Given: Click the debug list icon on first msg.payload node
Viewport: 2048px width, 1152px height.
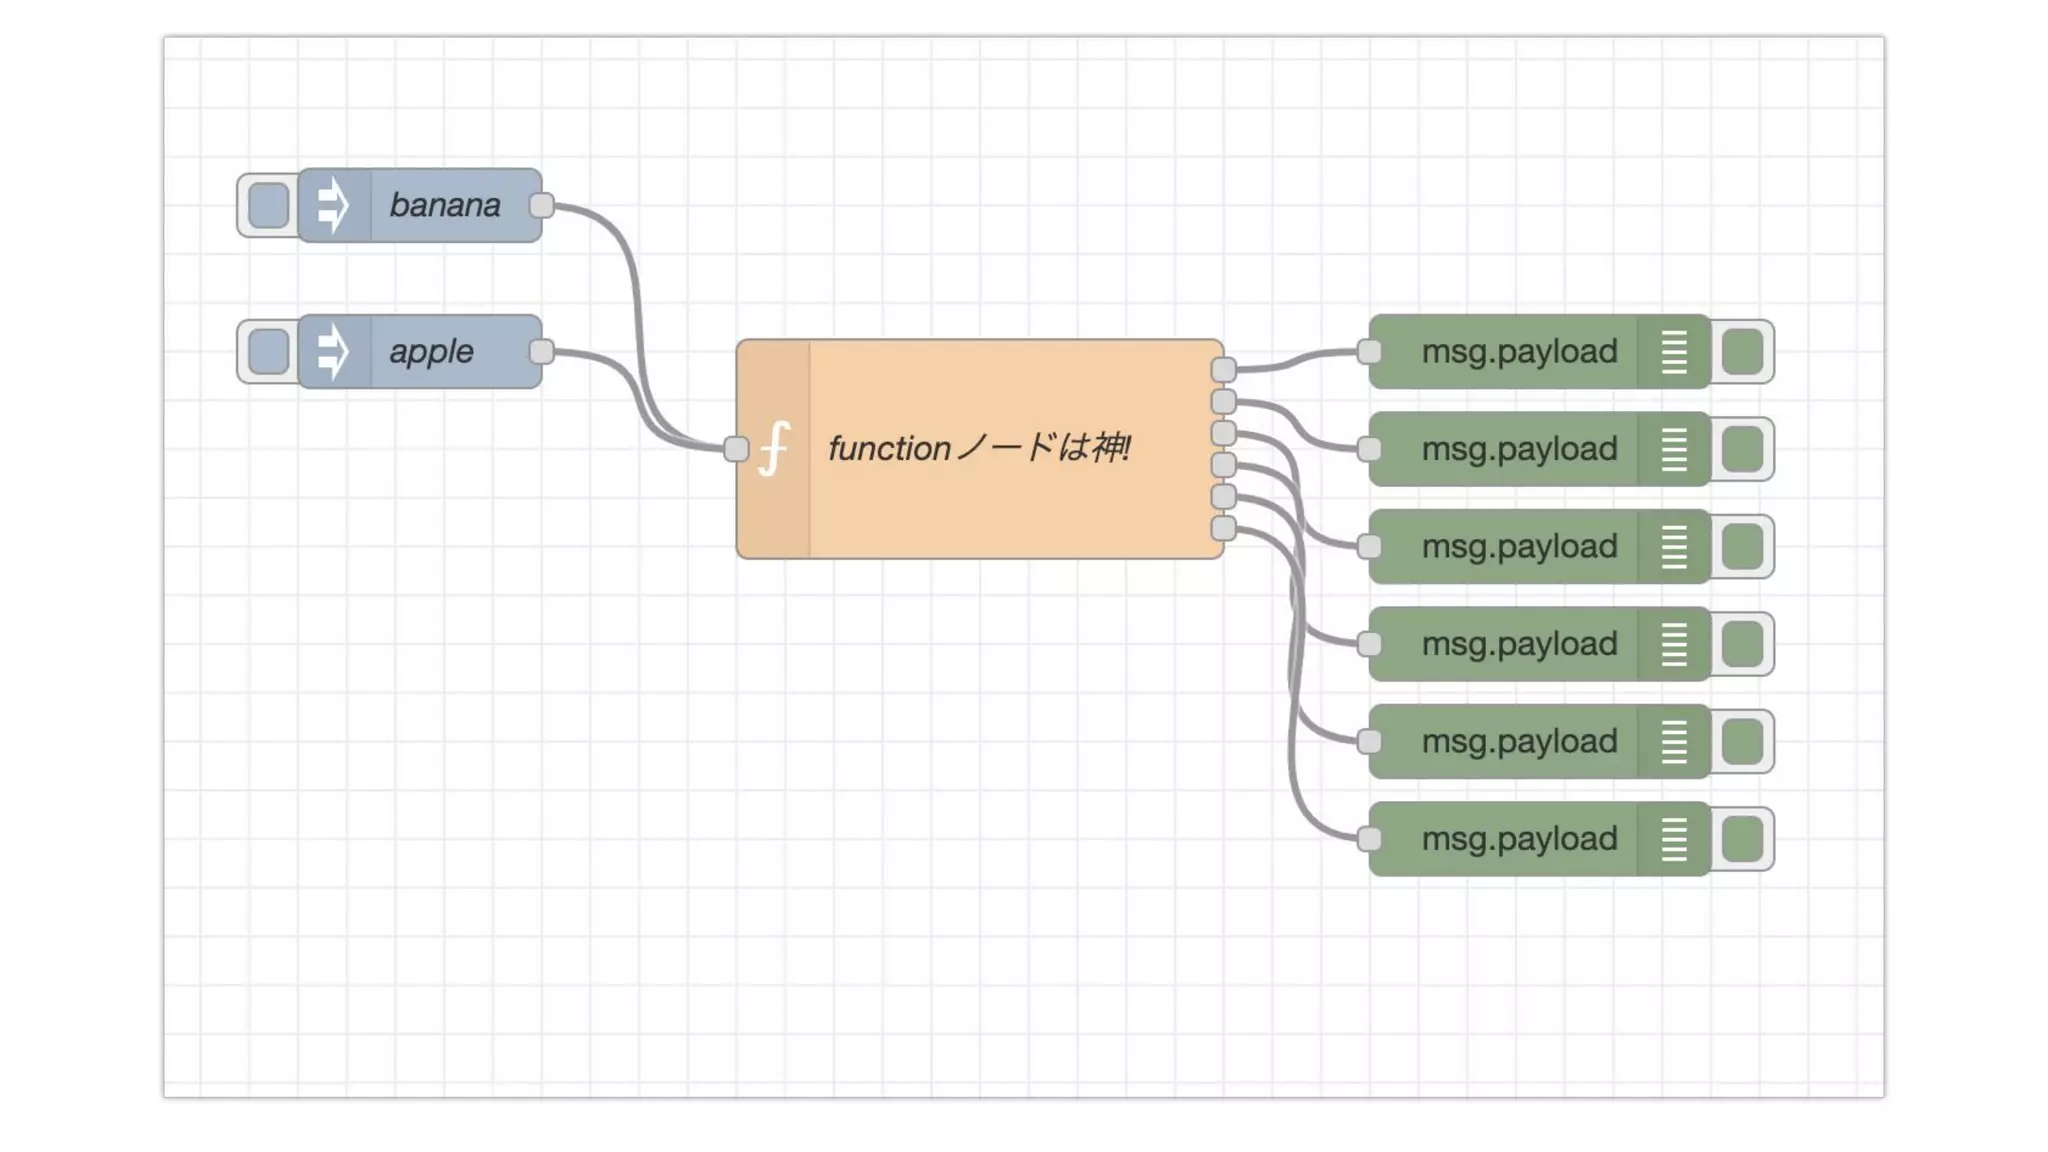Looking at the screenshot, I should coord(1674,352).
